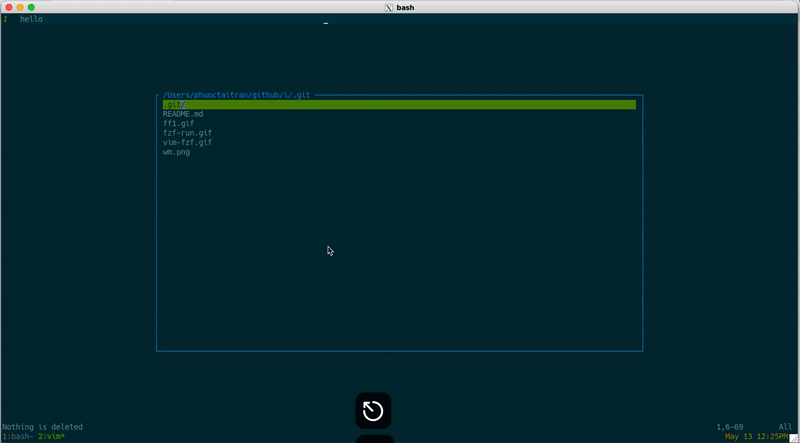800x443 pixels.
Task: Select ff1.gif in the file list
Action: (178, 124)
